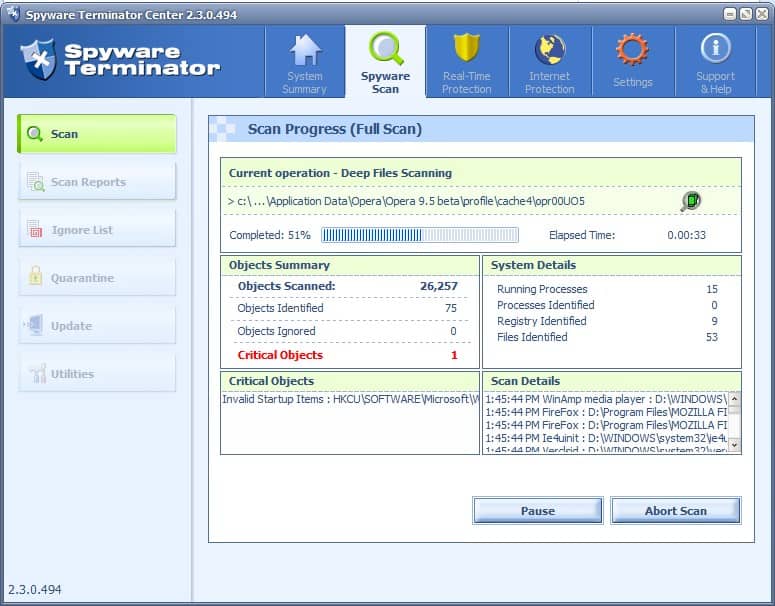Screen dimensions: 775x606
Task: Open the Internet Protection globe icon
Action: (550, 49)
